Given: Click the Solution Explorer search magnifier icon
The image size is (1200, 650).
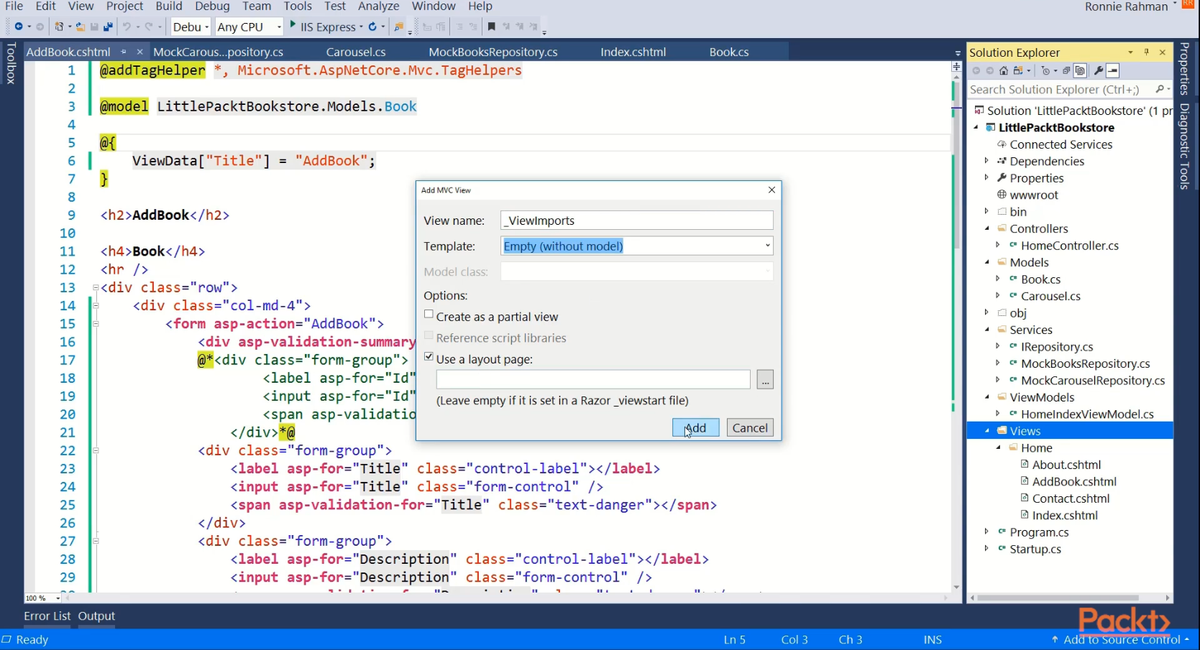Looking at the screenshot, I should click(x=1159, y=89).
